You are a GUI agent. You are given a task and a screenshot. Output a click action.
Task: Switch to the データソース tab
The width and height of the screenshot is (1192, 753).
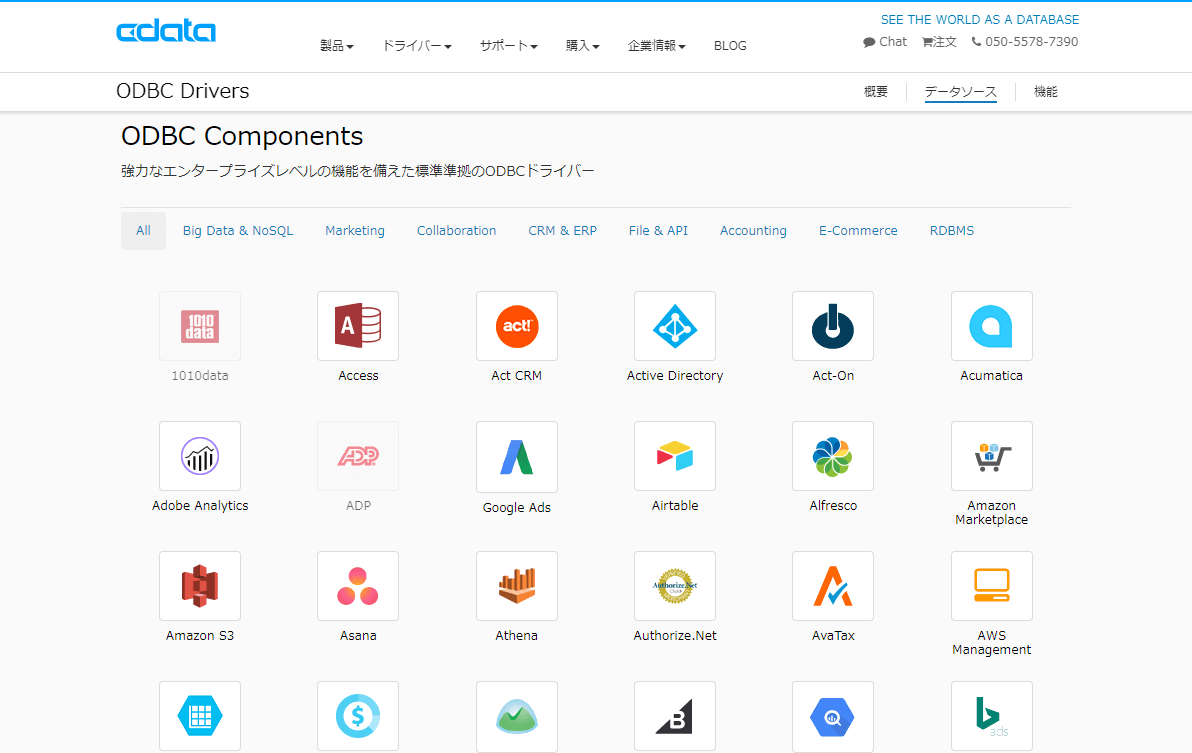click(961, 92)
